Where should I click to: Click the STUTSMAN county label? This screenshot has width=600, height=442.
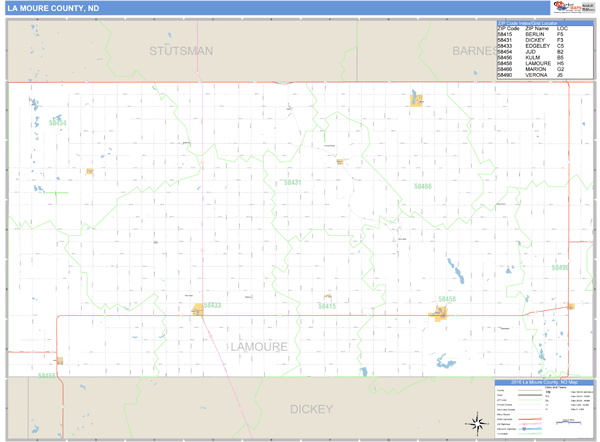pyautogui.click(x=181, y=49)
